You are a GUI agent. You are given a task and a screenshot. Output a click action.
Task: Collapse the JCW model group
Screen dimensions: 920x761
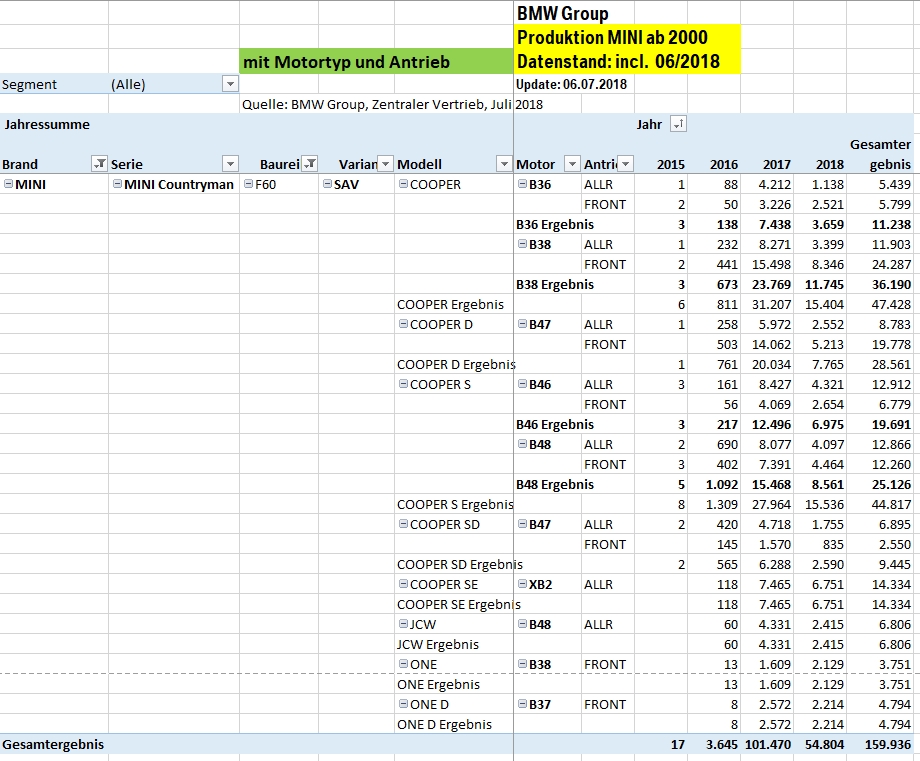(x=404, y=624)
